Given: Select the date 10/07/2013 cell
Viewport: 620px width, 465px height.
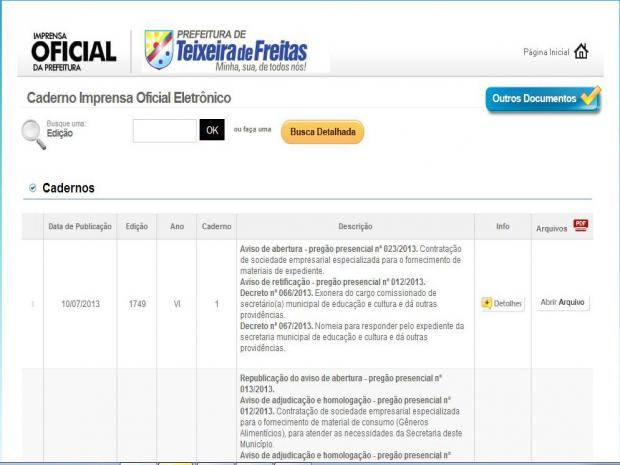Looking at the screenshot, I should coord(80,304).
